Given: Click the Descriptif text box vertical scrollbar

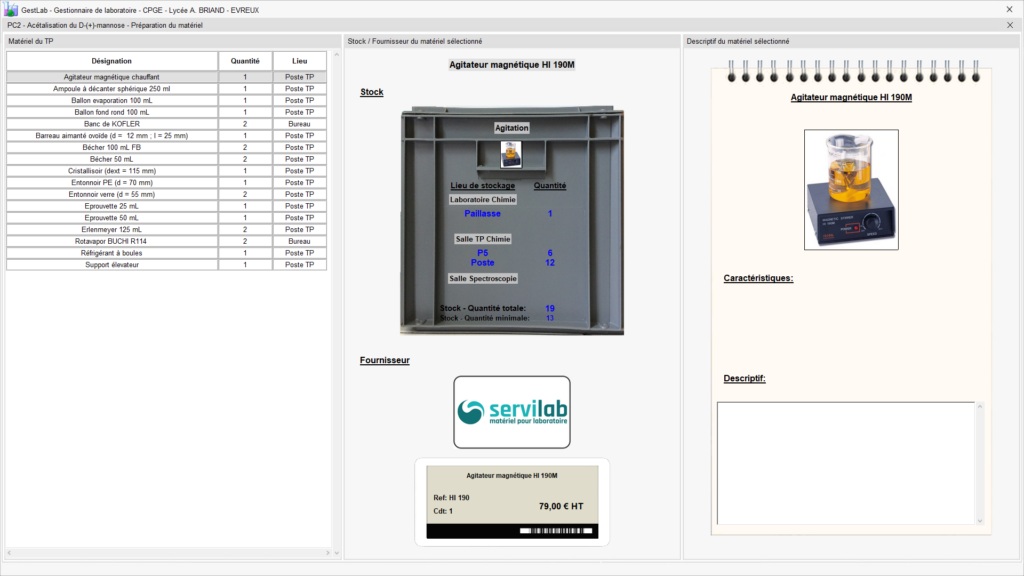Looking at the screenshot, I should click(979, 462).
